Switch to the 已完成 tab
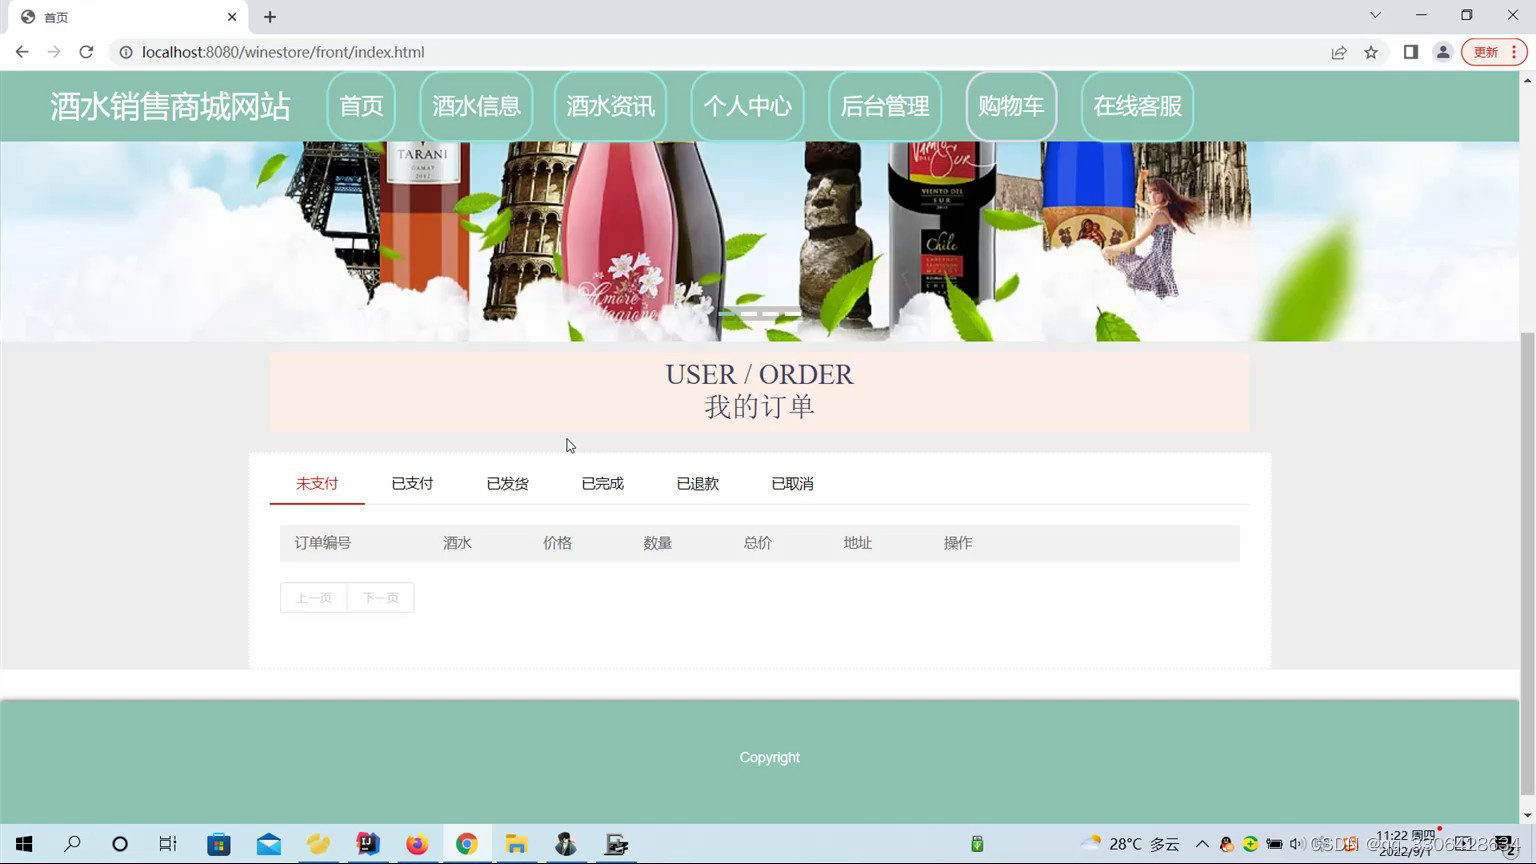The width and height of the screenshot is (1536, 864). click(602, 484)
